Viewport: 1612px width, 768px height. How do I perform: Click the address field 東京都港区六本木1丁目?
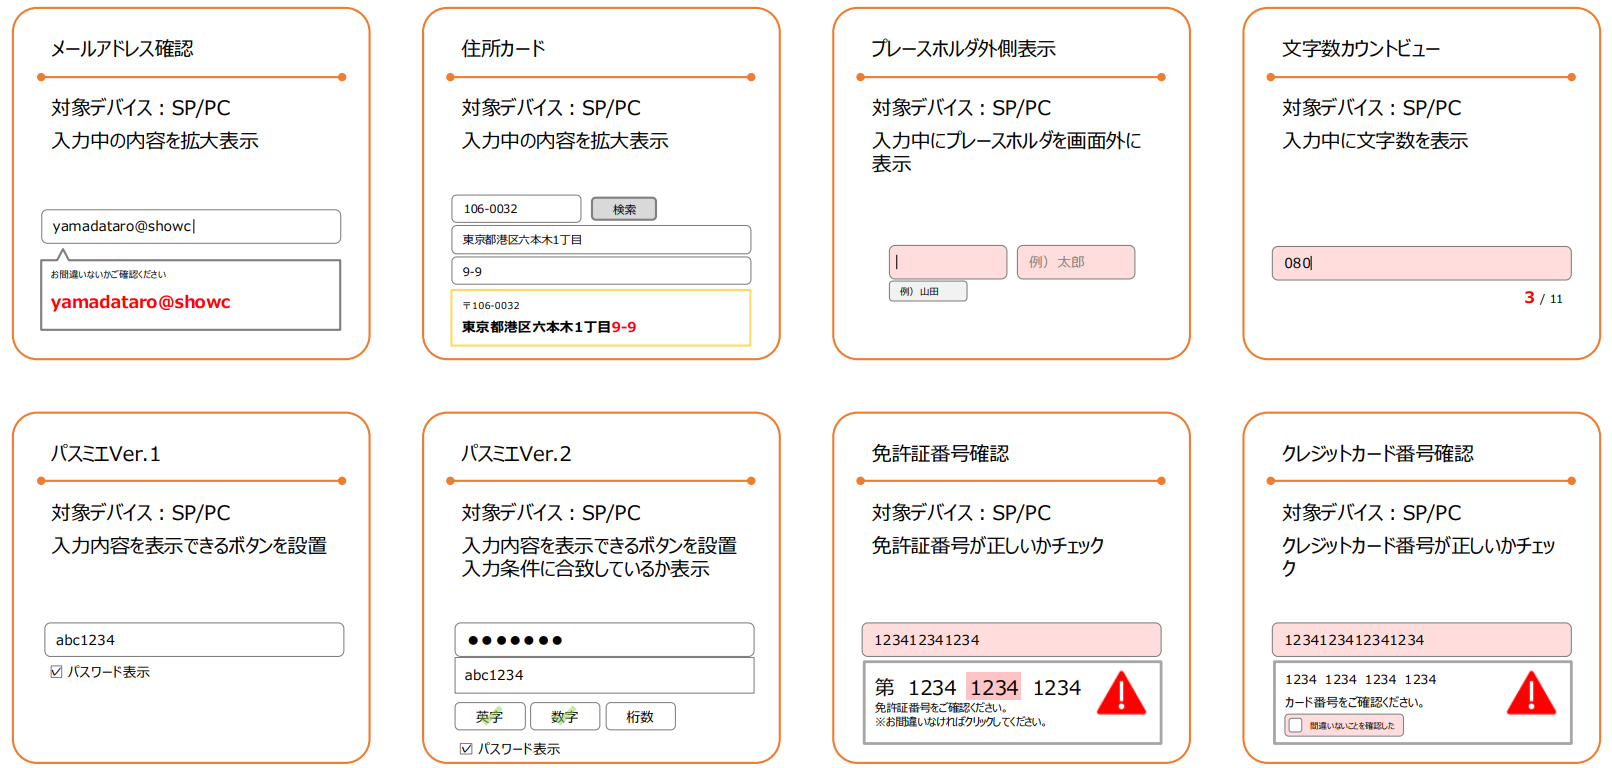(x=601, y=240)
